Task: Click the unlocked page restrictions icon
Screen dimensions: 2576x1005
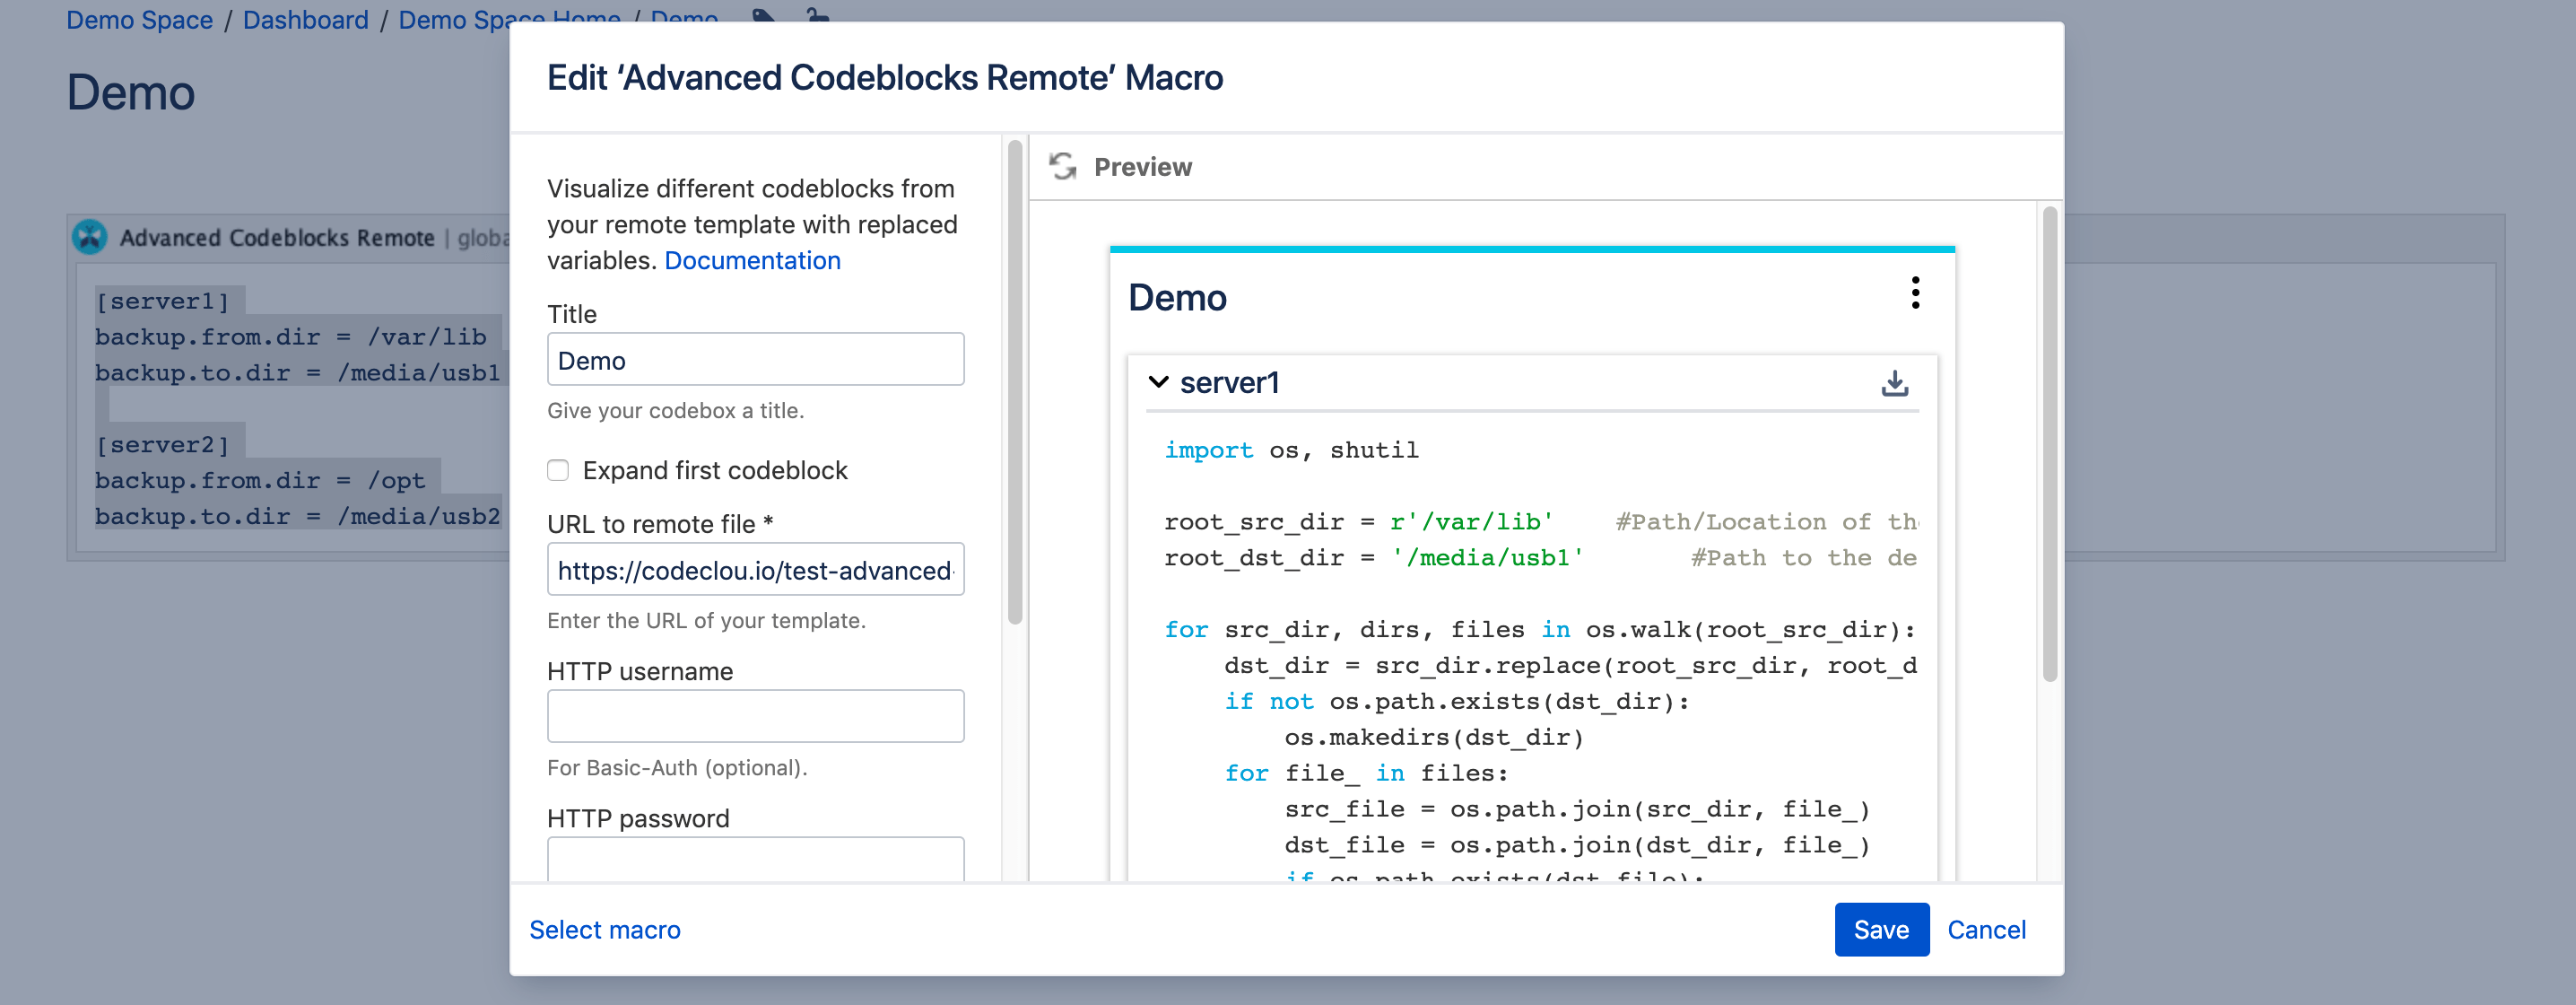Action: pos(817,18)
